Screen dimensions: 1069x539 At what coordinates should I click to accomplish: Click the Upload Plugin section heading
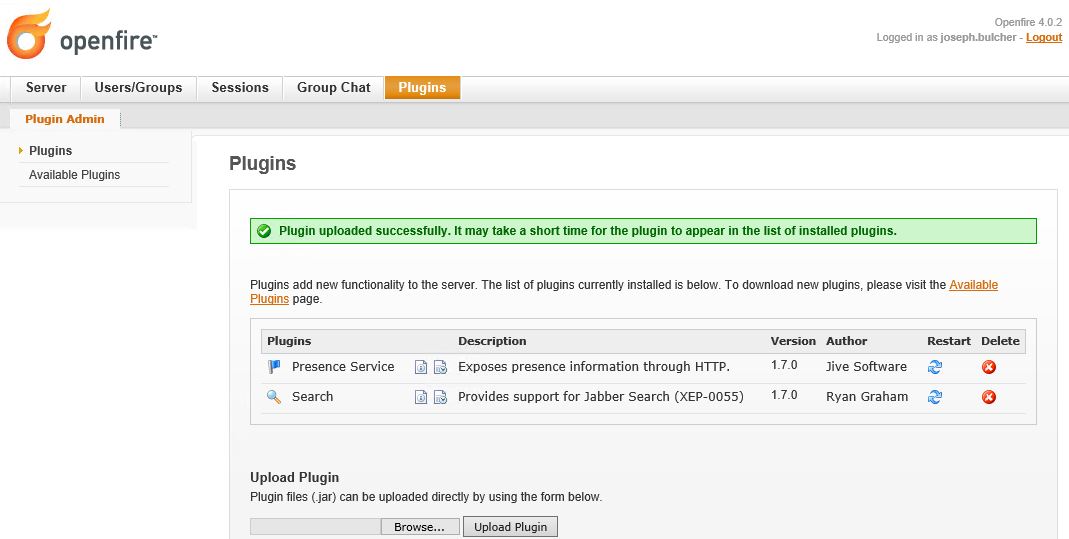pos(295,478)
